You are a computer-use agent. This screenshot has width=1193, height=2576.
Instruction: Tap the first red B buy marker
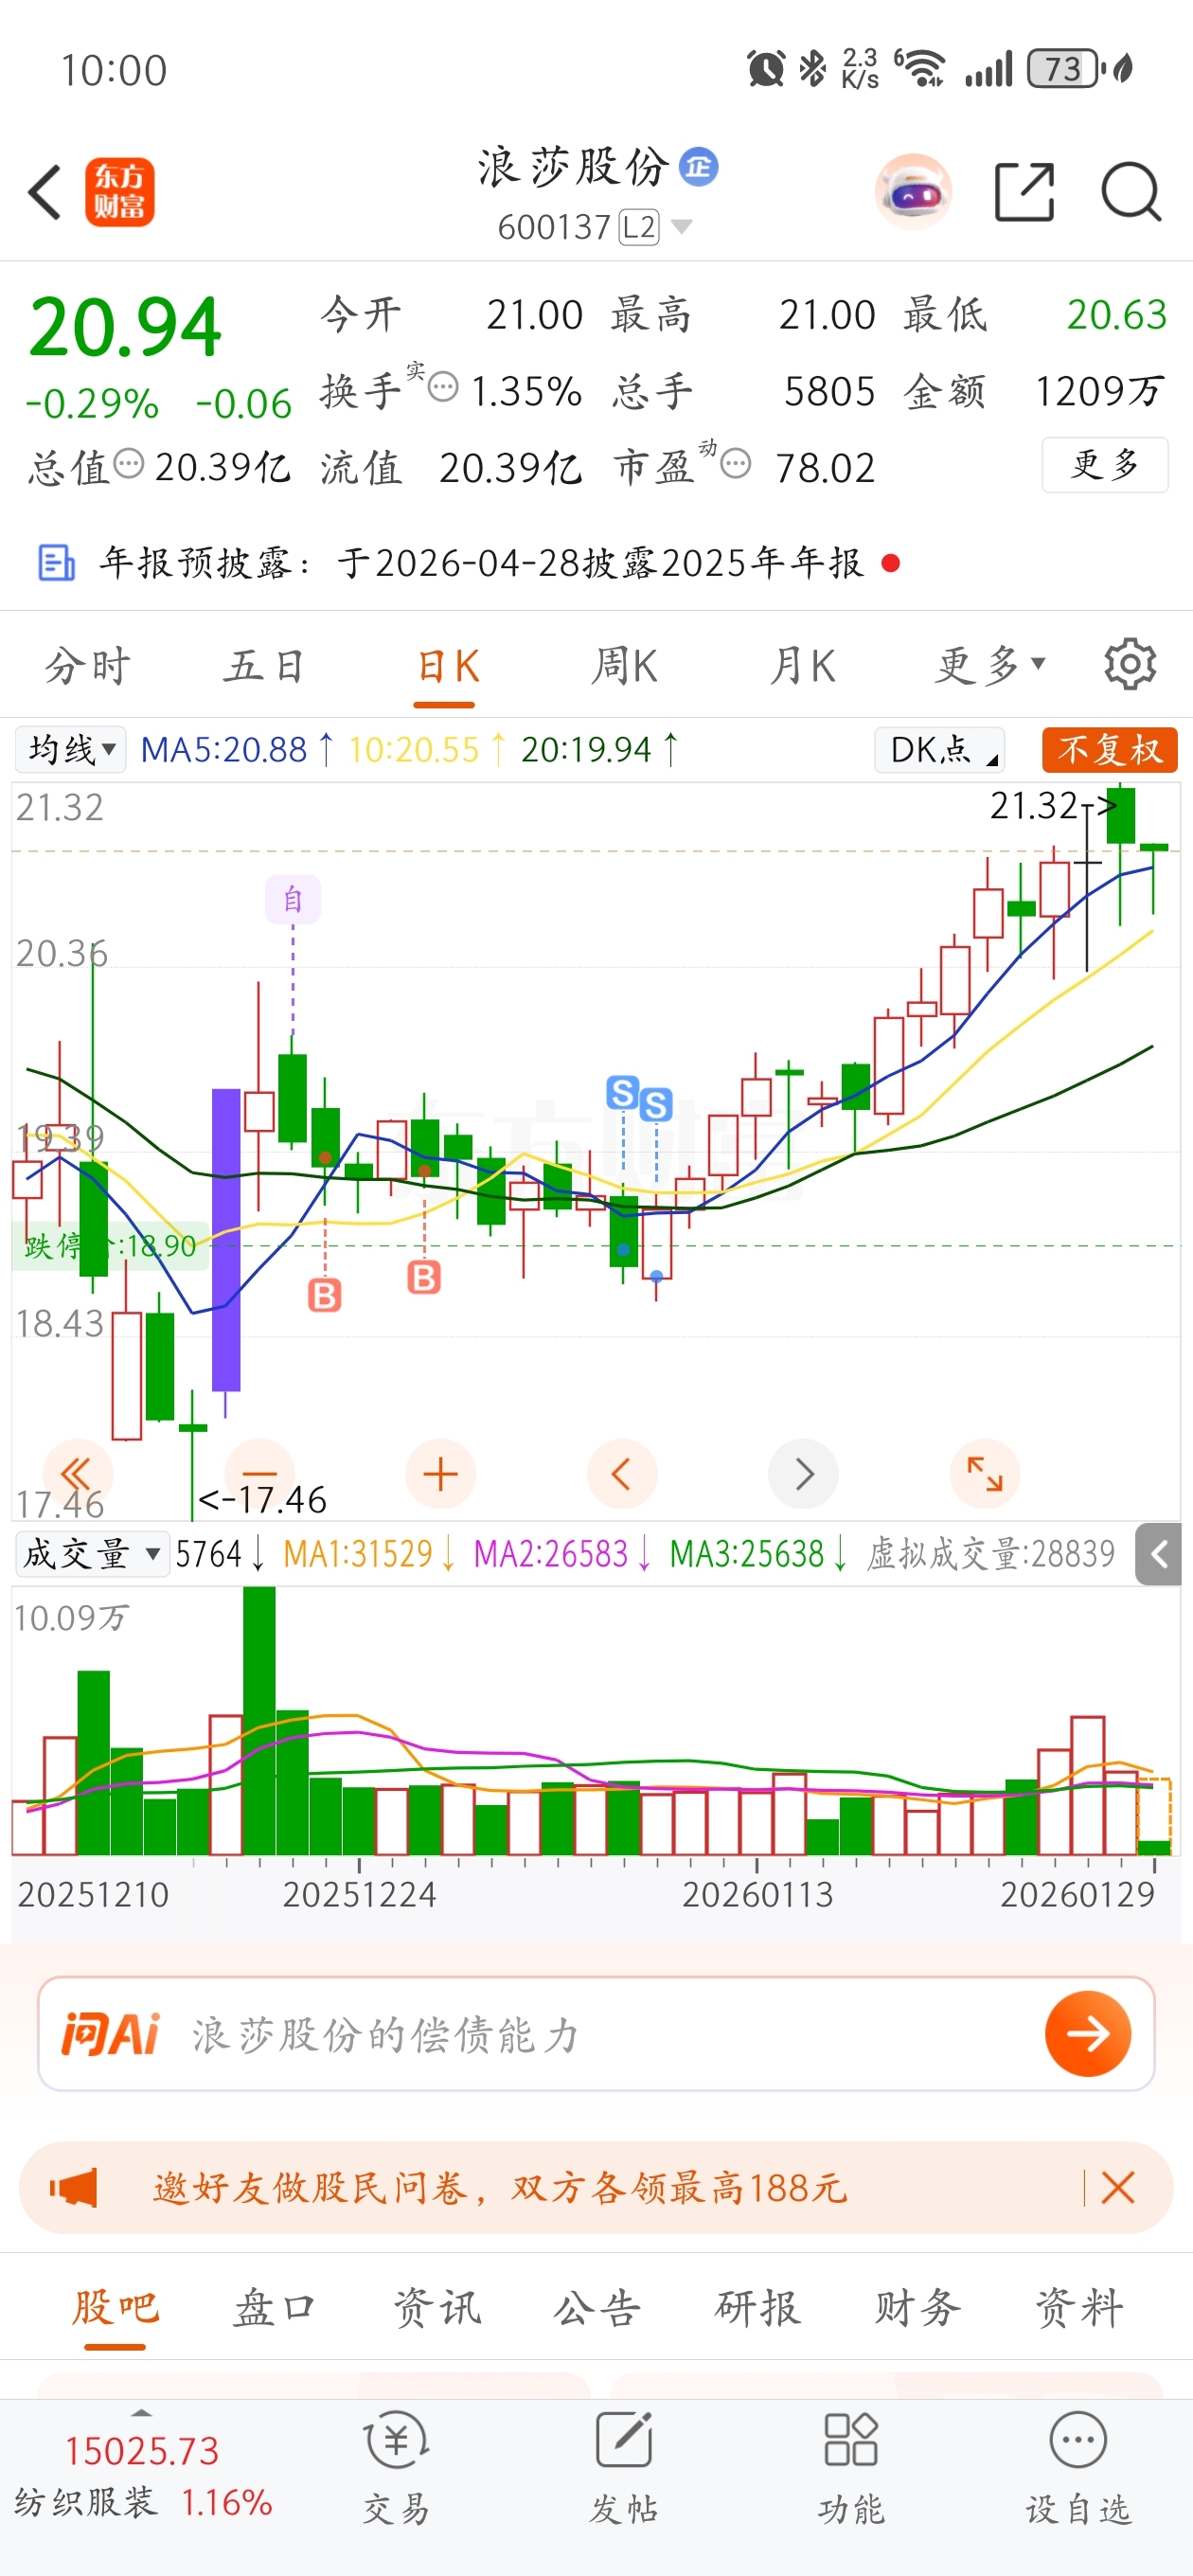tap(324, 1295)
